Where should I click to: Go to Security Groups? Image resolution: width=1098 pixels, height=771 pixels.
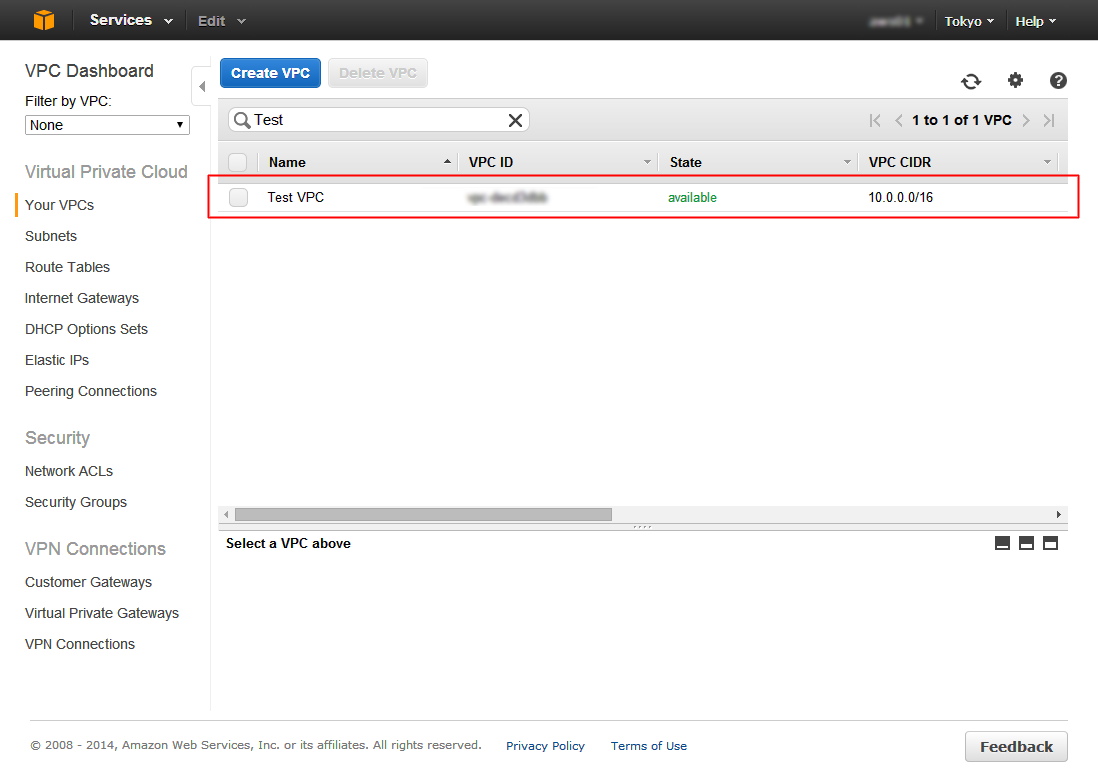click(x=76, y=502)
